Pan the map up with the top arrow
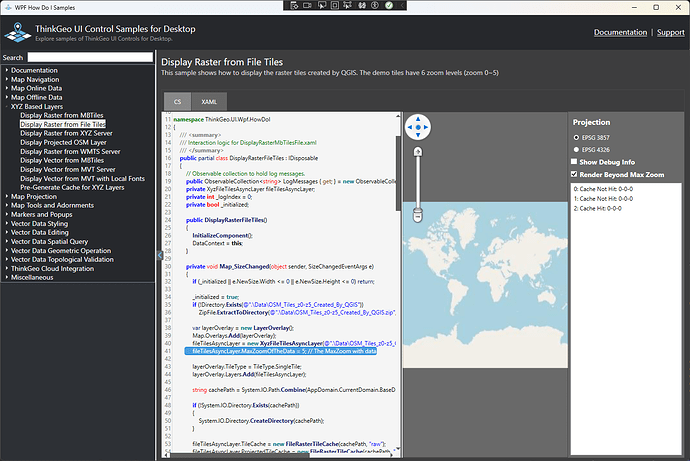The height and width of the screenshot is (461, 690). pyautogui.click(x=418, y=119)
